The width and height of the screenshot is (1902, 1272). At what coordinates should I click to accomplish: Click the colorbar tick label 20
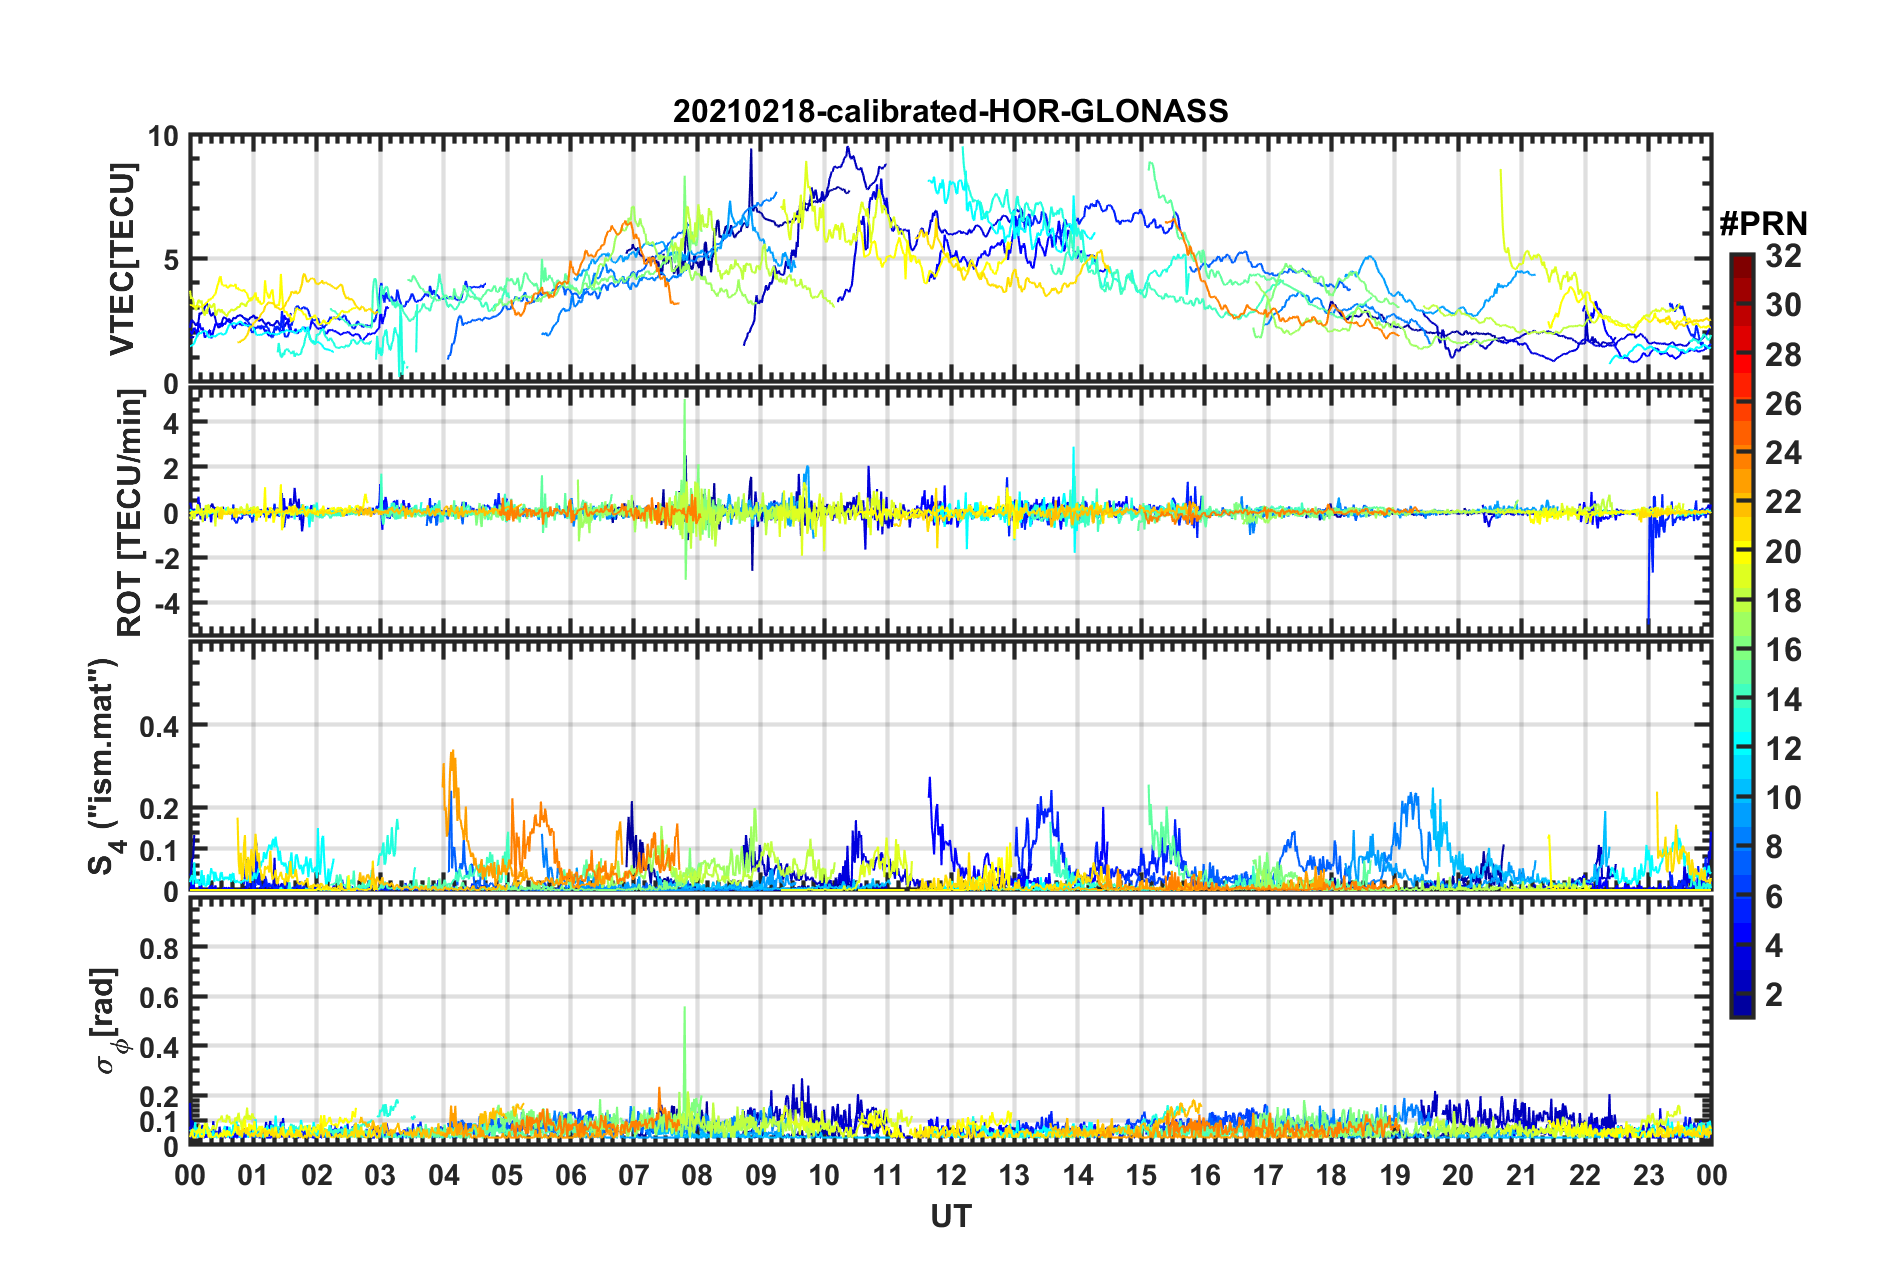[1783, 552]
